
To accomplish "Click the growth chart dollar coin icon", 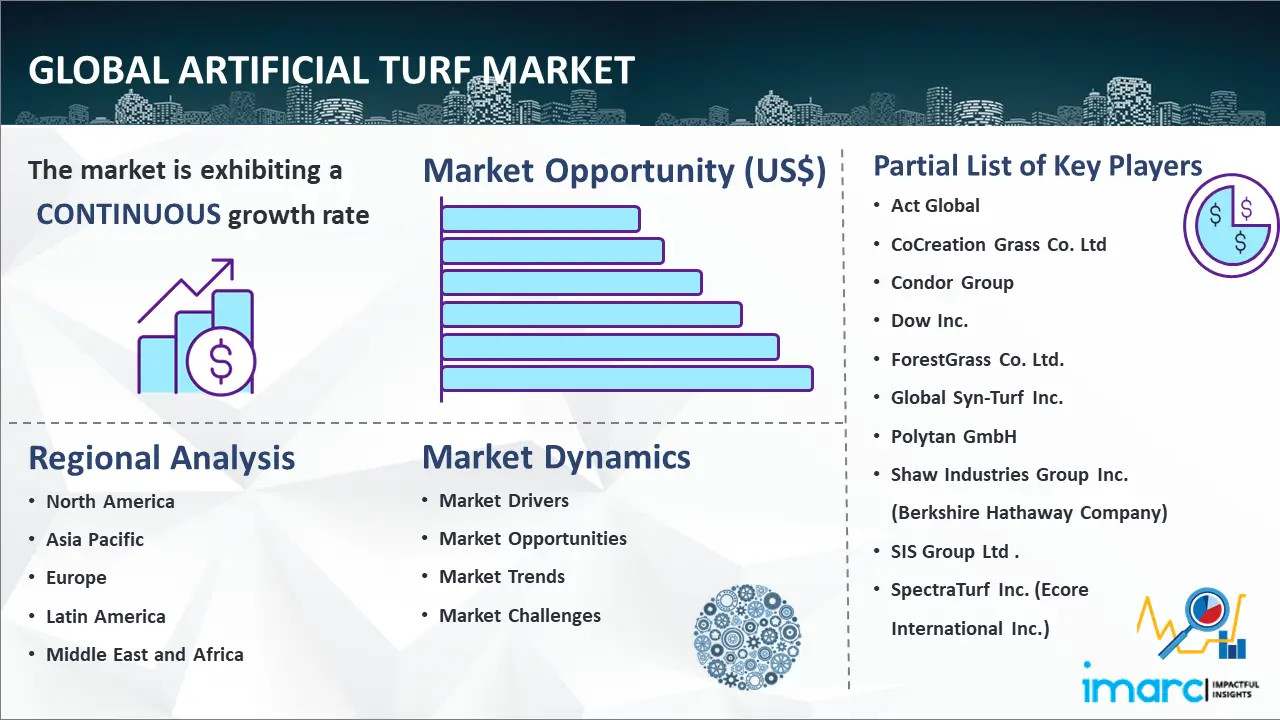I will coord(197,327).
